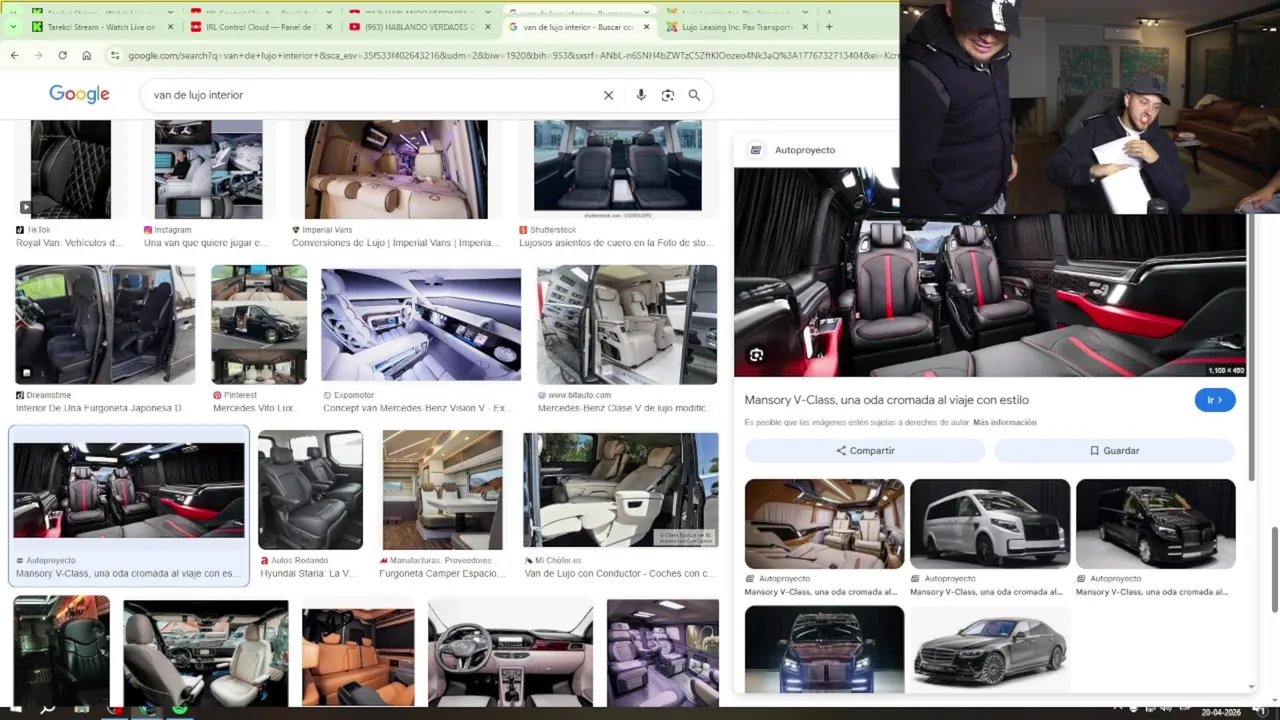Open Autos Rodando Hyundai Staria image
1280x720 pixels.
(x=310, y=490)
